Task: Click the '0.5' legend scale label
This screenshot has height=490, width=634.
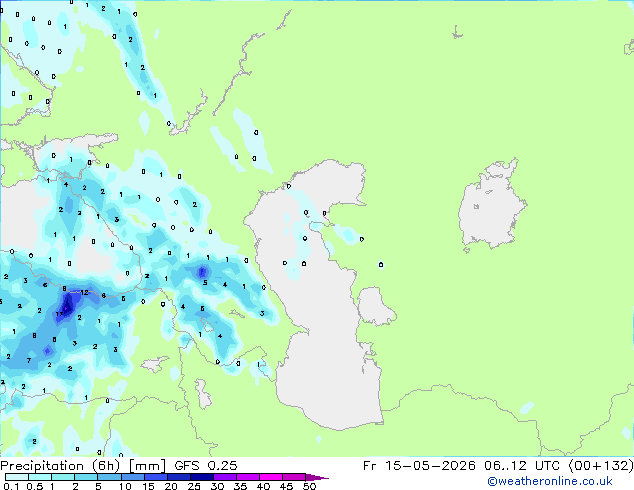Action: tap(35, 486)
